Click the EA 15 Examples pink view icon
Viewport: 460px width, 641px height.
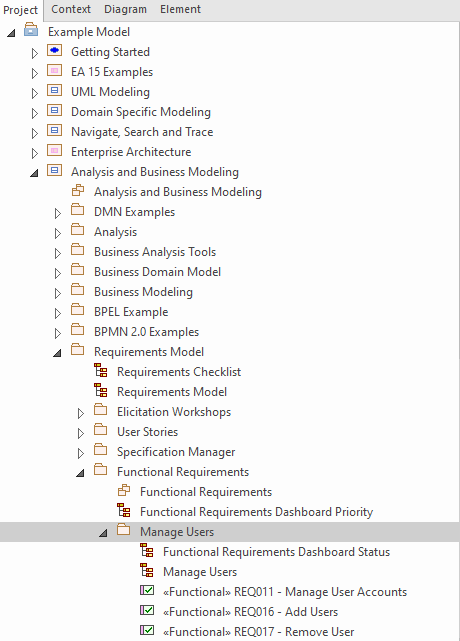click(x=54, y=71)
